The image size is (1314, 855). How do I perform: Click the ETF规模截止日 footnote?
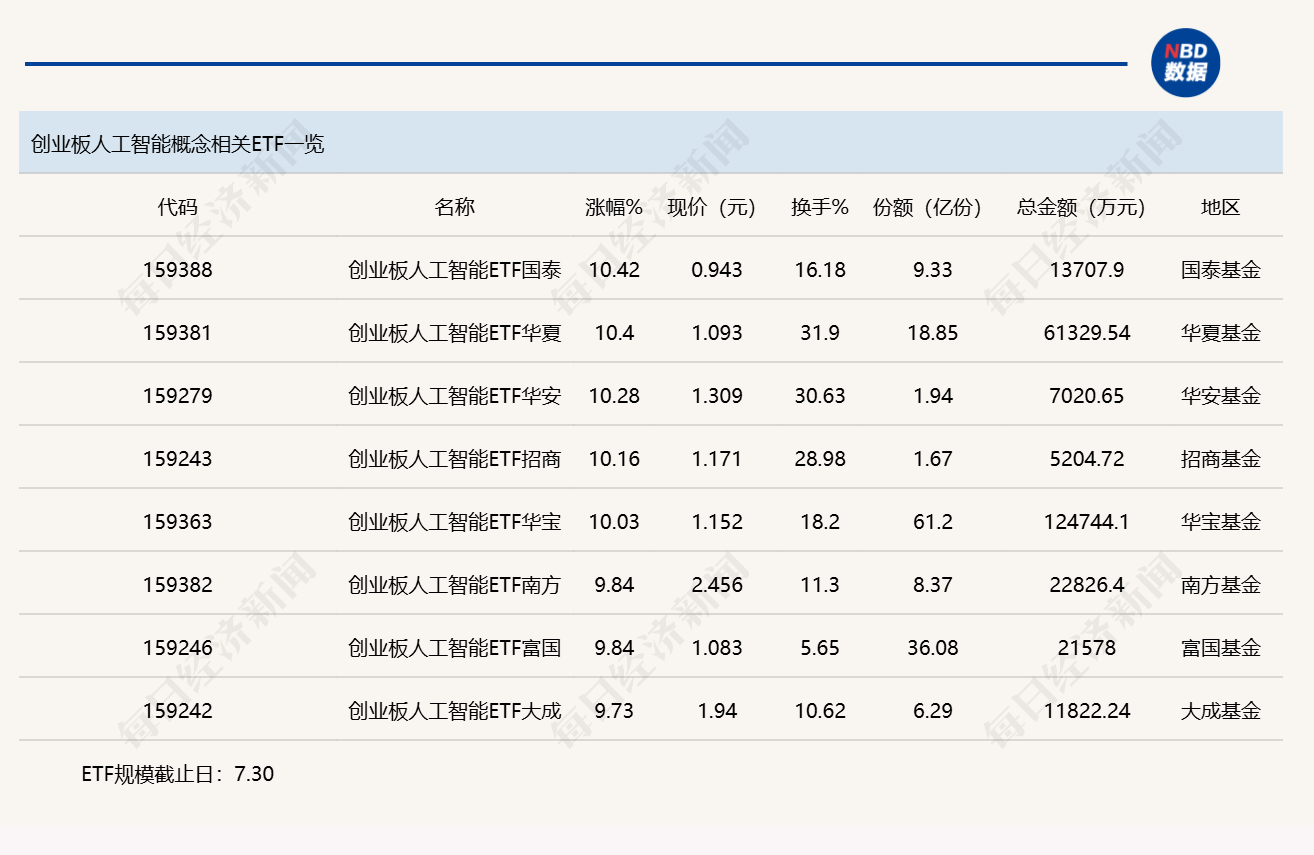178,773
